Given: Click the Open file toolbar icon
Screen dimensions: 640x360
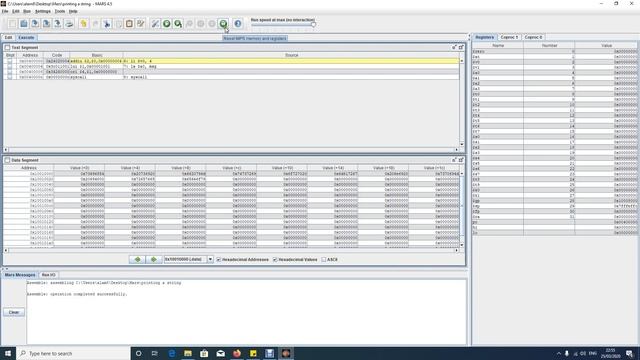Looking at the screenshot, I should coord(24,24).
